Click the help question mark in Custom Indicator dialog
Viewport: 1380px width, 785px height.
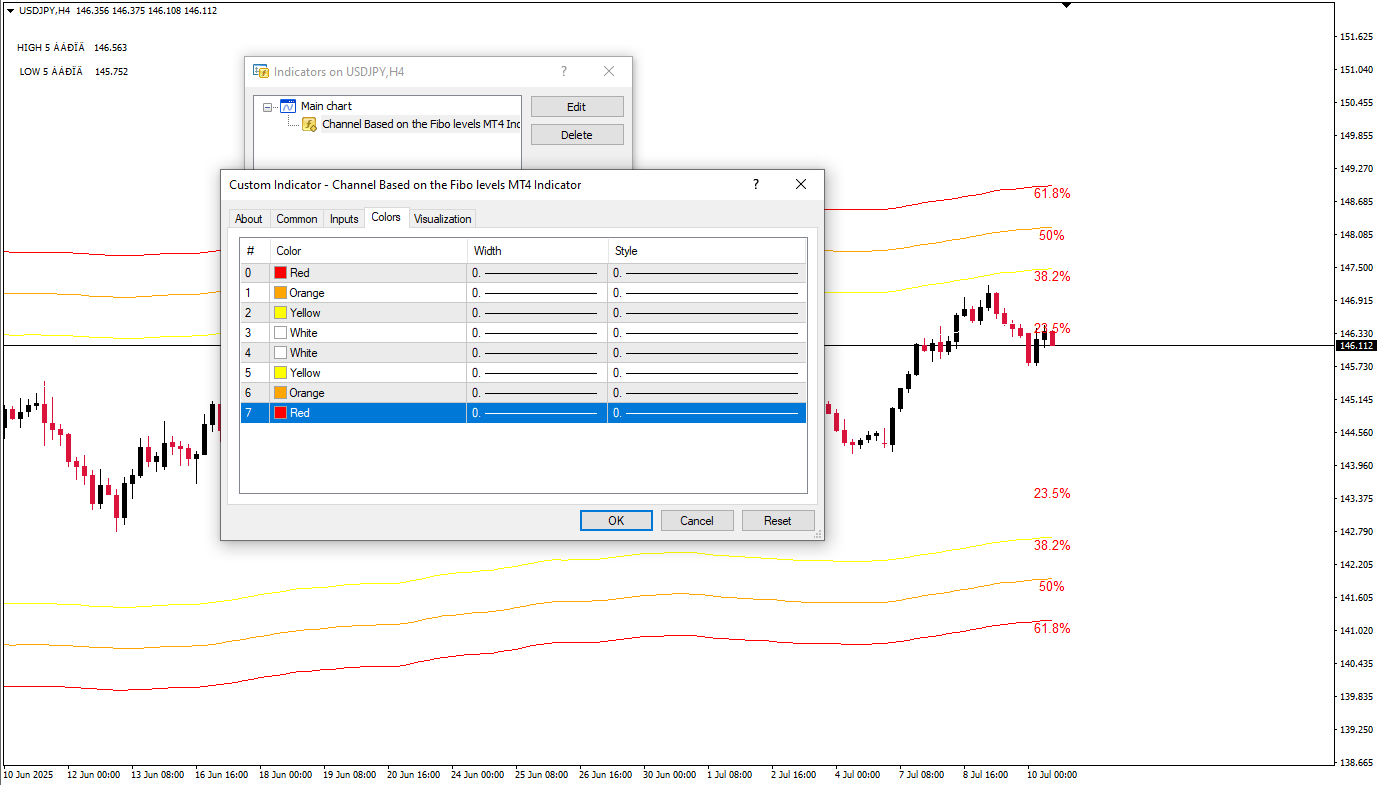click(x=755, y=184)
